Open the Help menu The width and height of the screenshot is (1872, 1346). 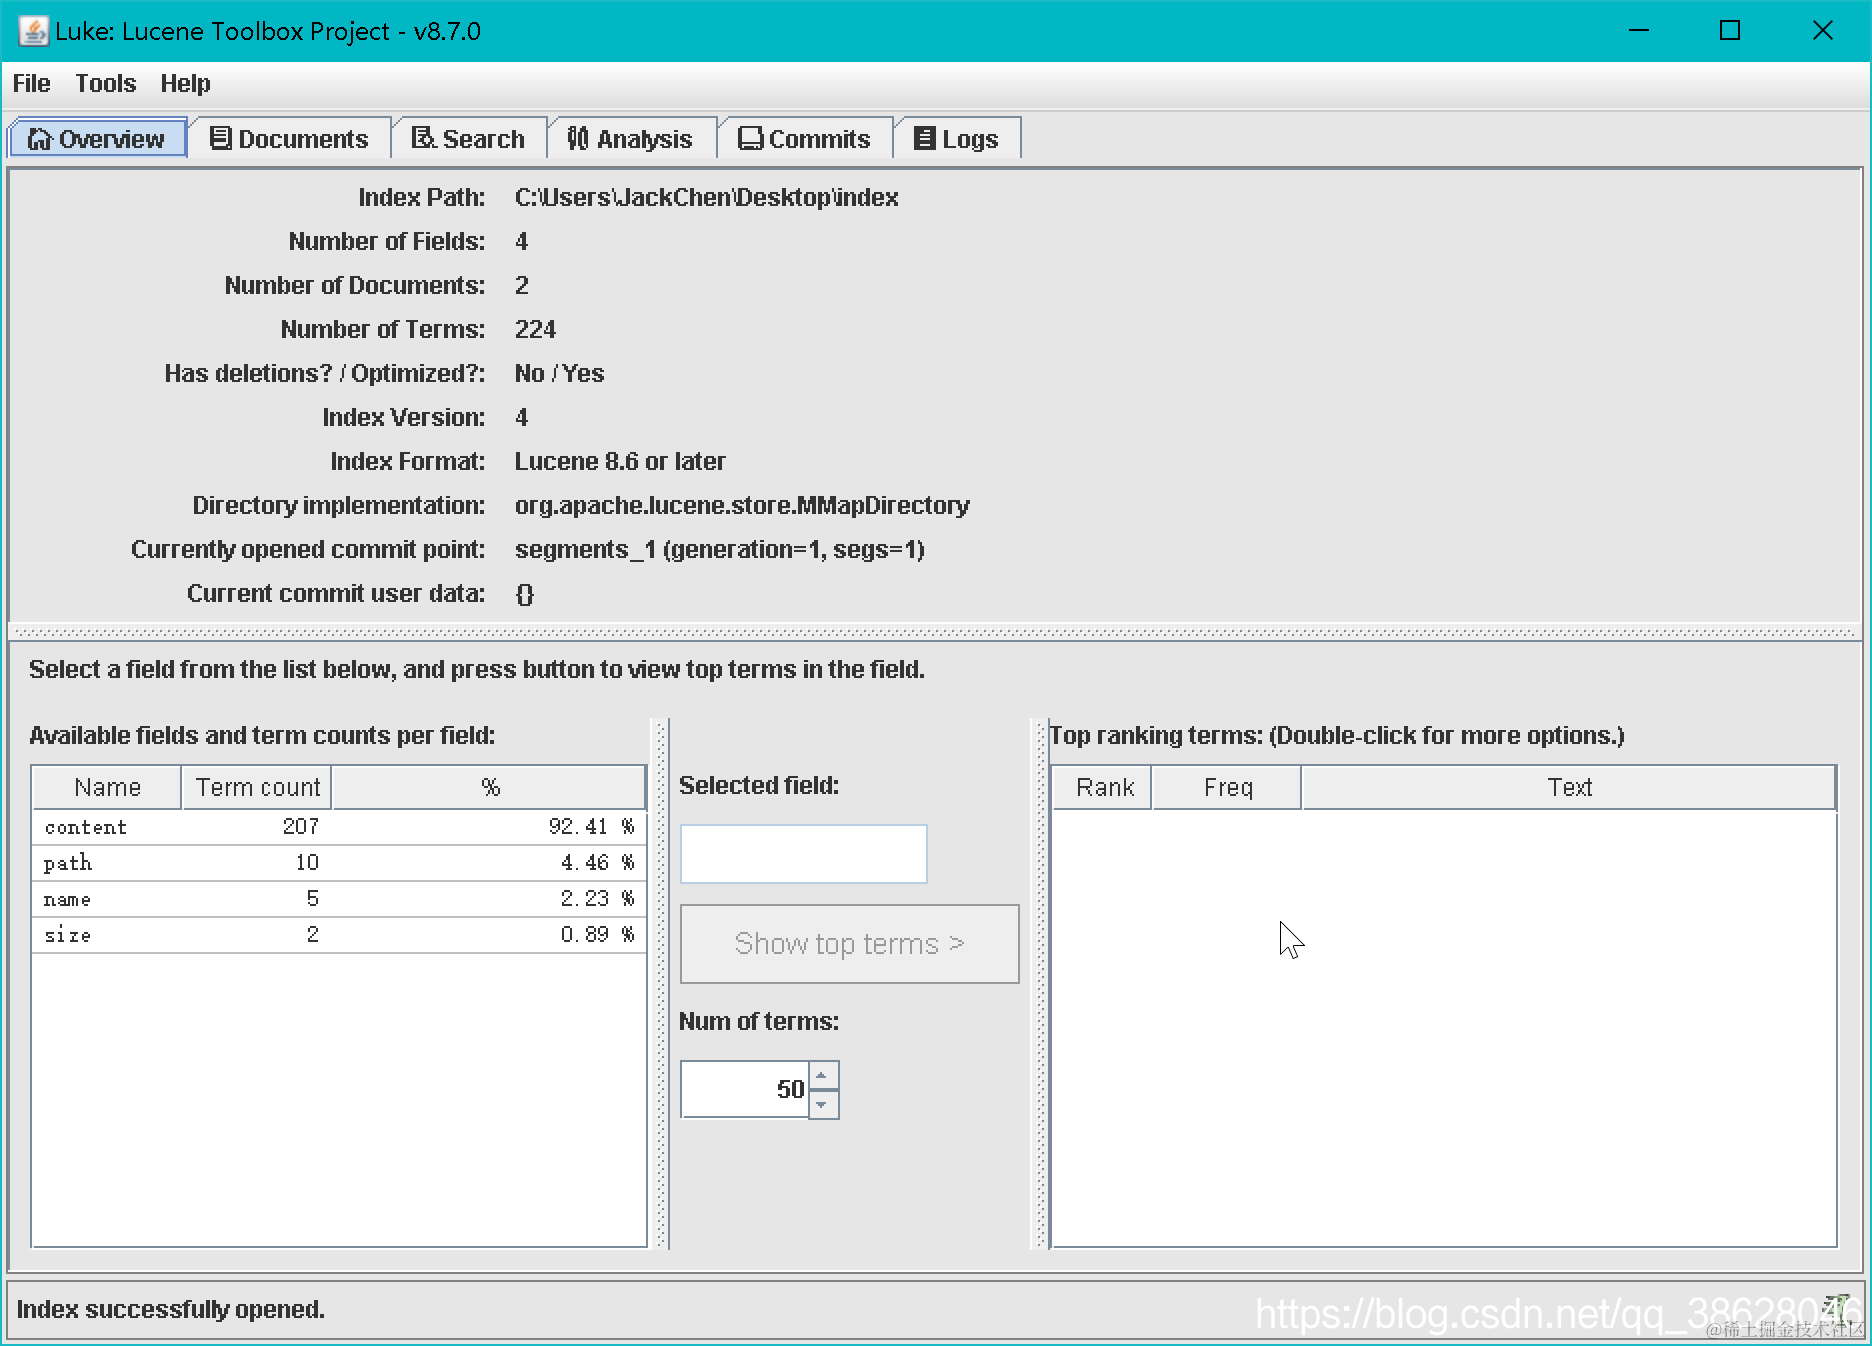pyautogui.click(x=185, y=84)
